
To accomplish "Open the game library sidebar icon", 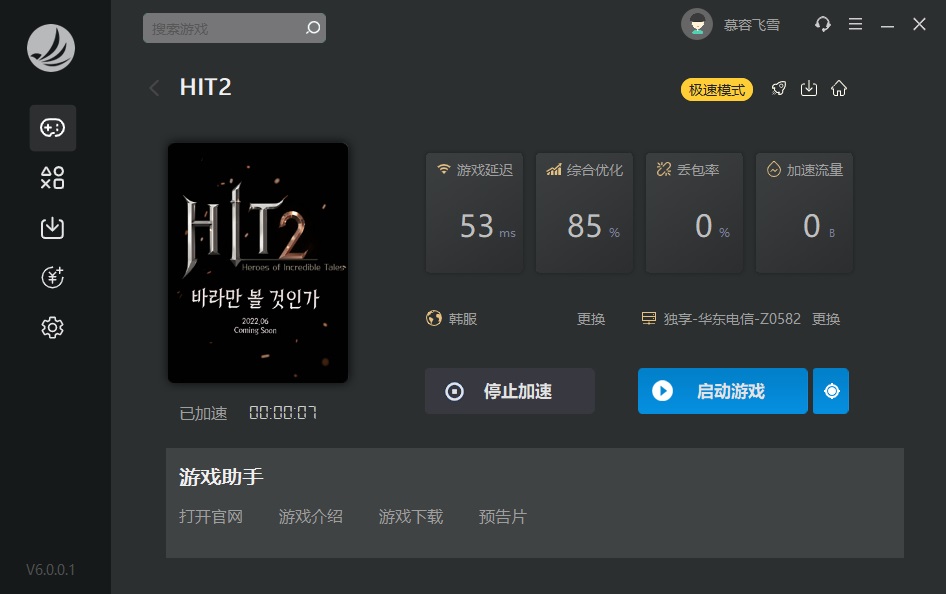I will 52,128.
